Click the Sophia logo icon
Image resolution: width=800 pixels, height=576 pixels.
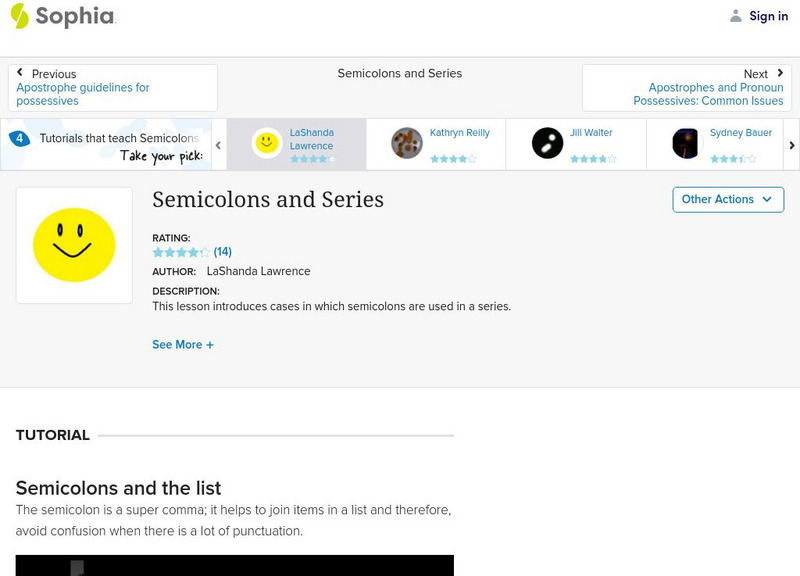[x=18, y=15]
